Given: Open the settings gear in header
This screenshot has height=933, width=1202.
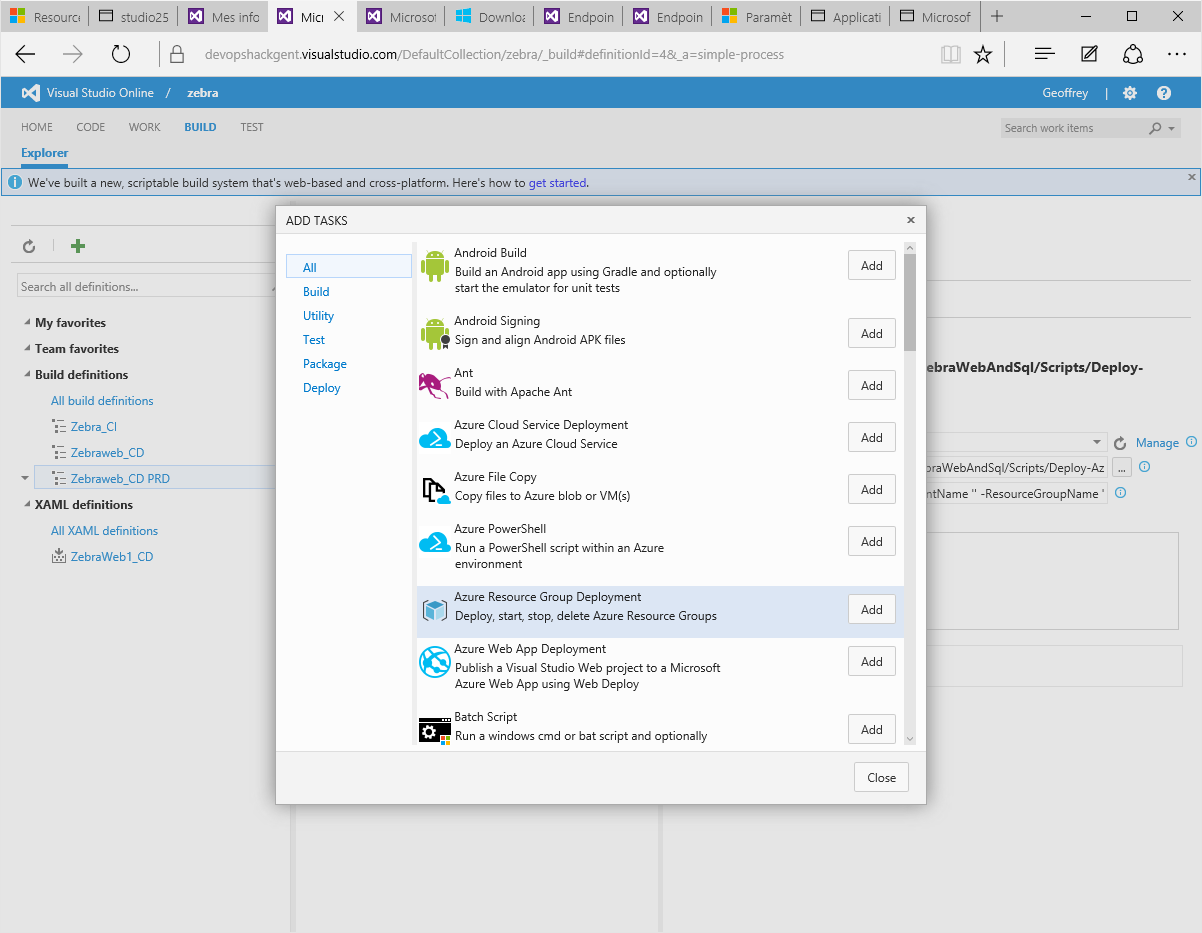Looking at the screenshot, I should tap(1130, 93).
